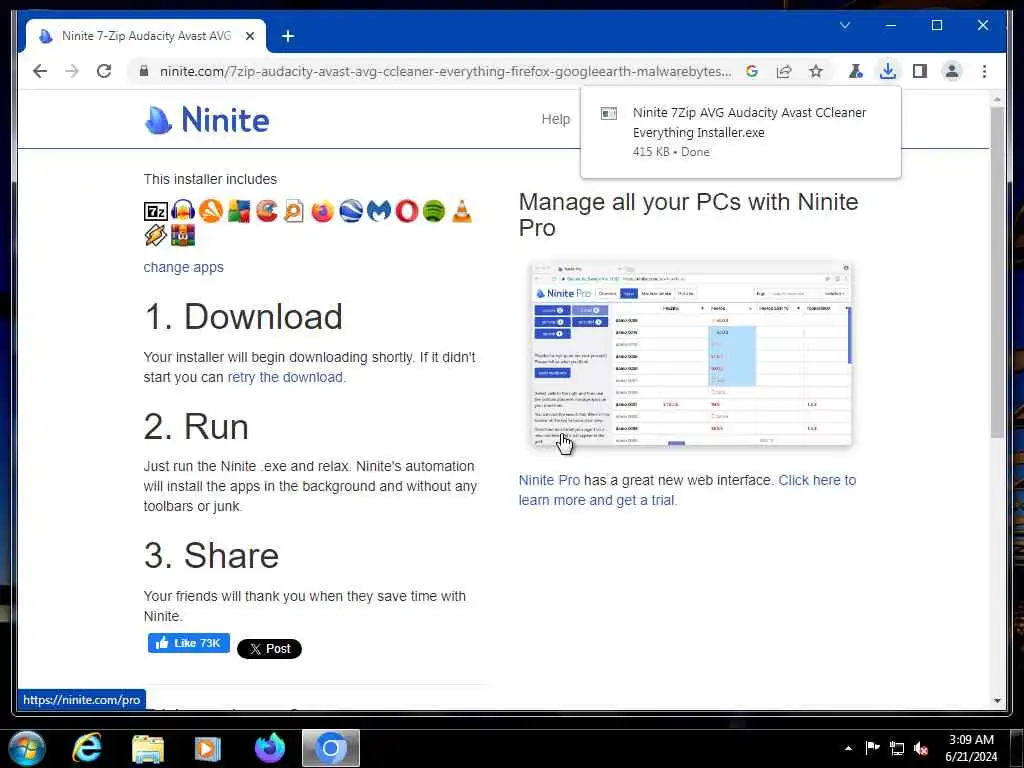This screenshot has width=1024, height=768.
Task: Select the Ninite 7-Zip Audacity tab
Action: (146, 36)
